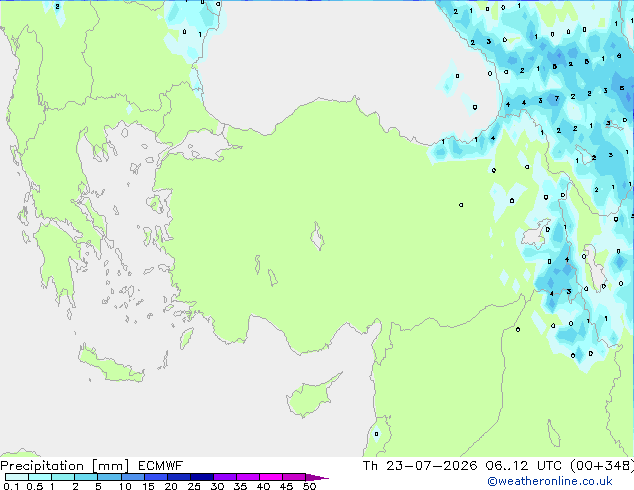Click the precipitation value 7 near the Caucasus
Viewport: 634px width, 490px height.
pos(557,98)
